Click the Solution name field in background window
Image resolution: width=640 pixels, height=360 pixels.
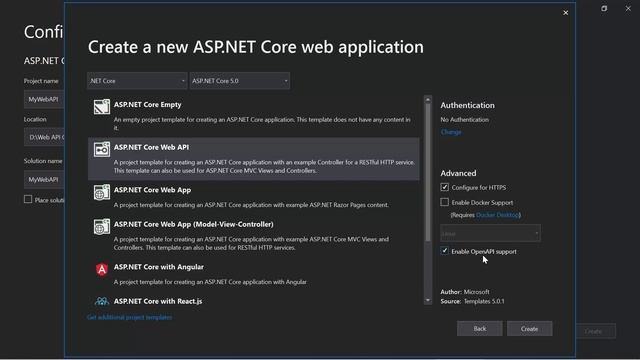tap(44, 180)
